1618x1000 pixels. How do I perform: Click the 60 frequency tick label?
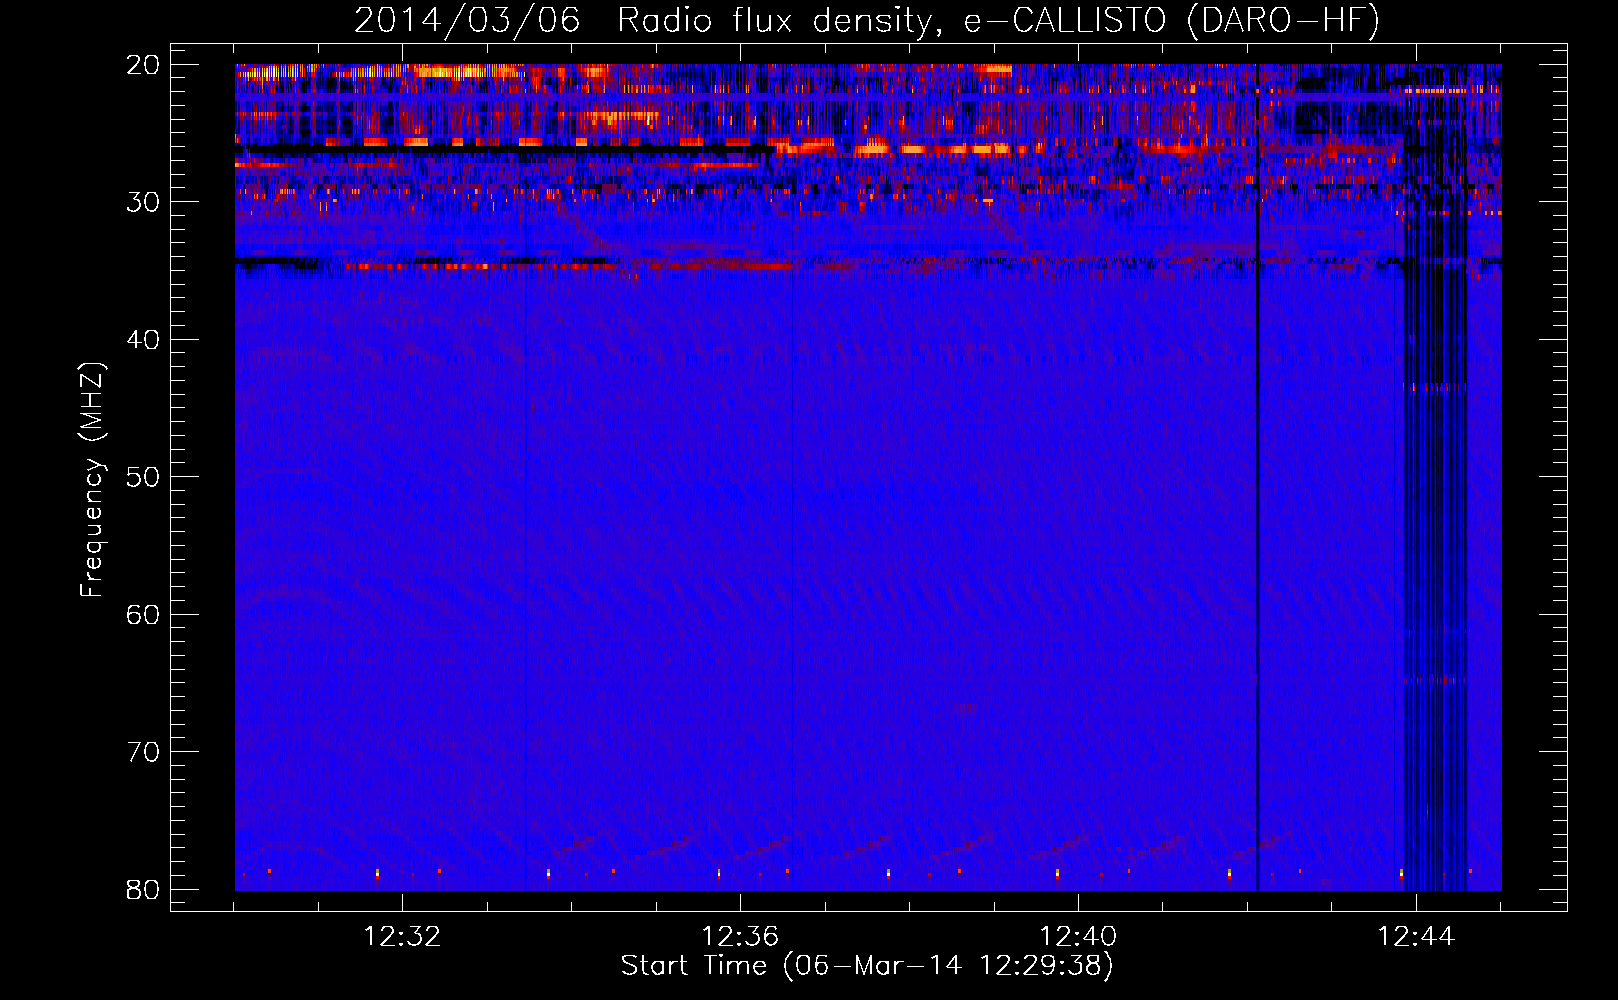143,614
